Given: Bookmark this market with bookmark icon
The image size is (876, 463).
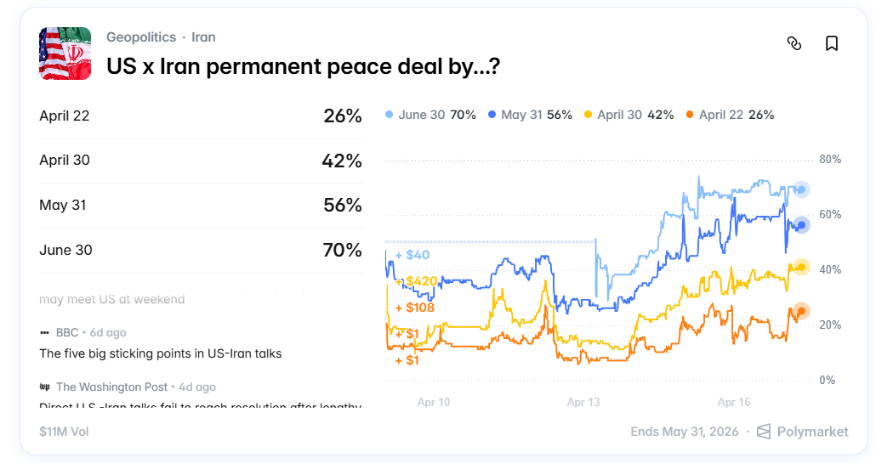Looking at the screenshot, I should 831,43.
